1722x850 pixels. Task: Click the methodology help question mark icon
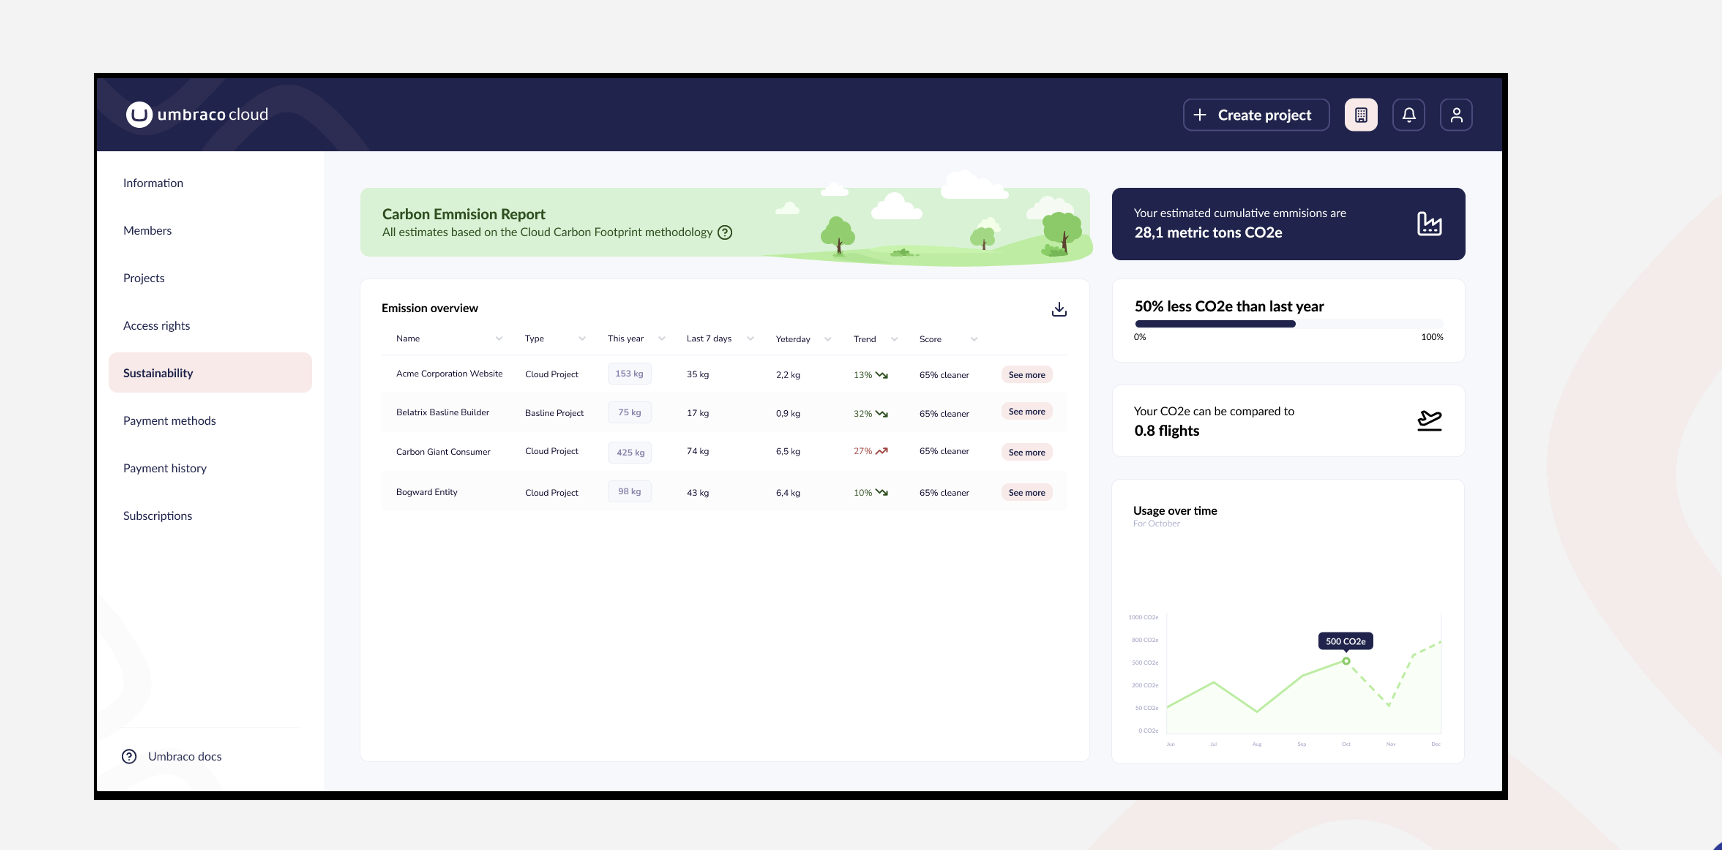tap(725, 233)
